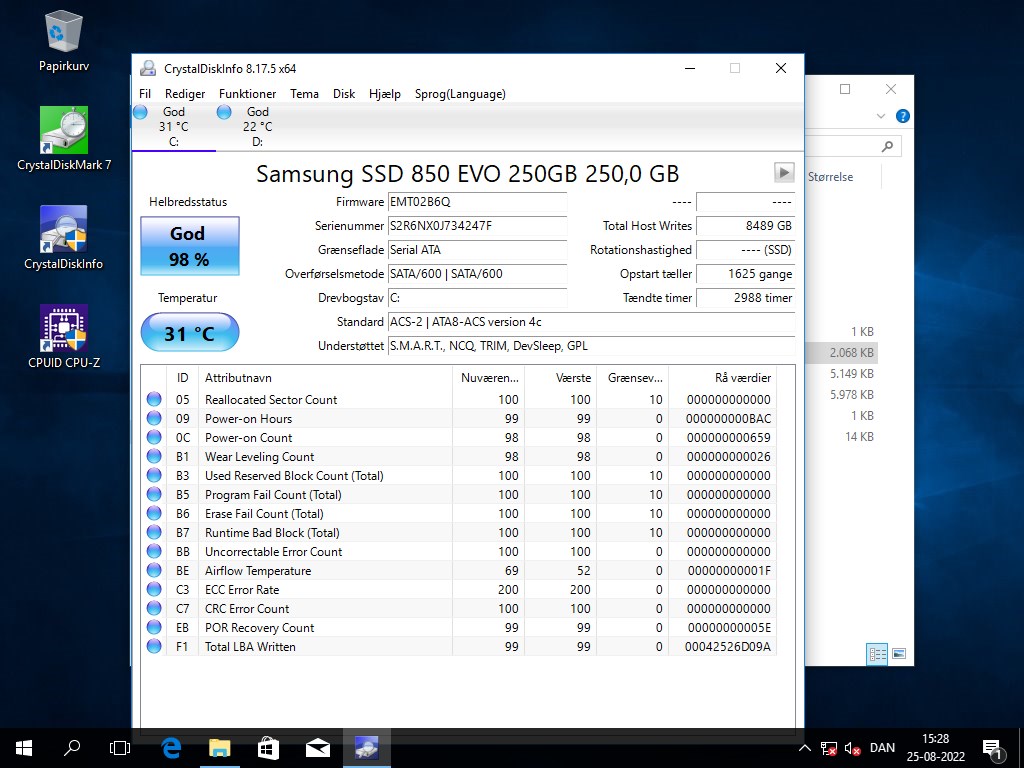Switch Explorer to details view icon
This screenshot has height=768, width=1024.
click(x=877, y=654)
